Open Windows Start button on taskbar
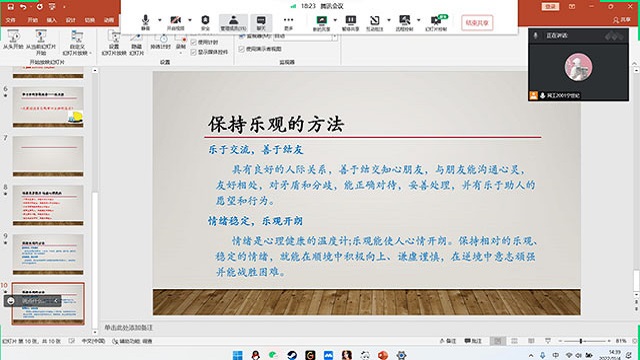This screenshot has height=360, width=640. pos(238,355)
